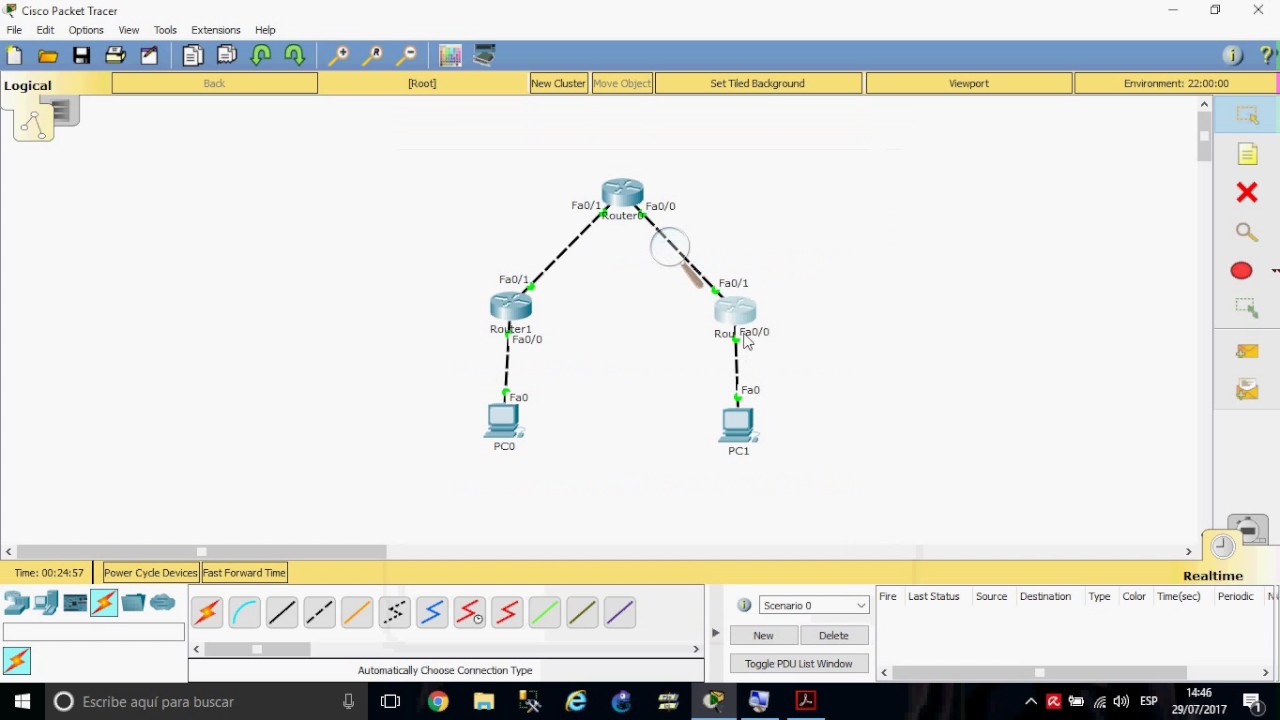
Task: Print the topology using the printer icon
Action: coord(115,56)
